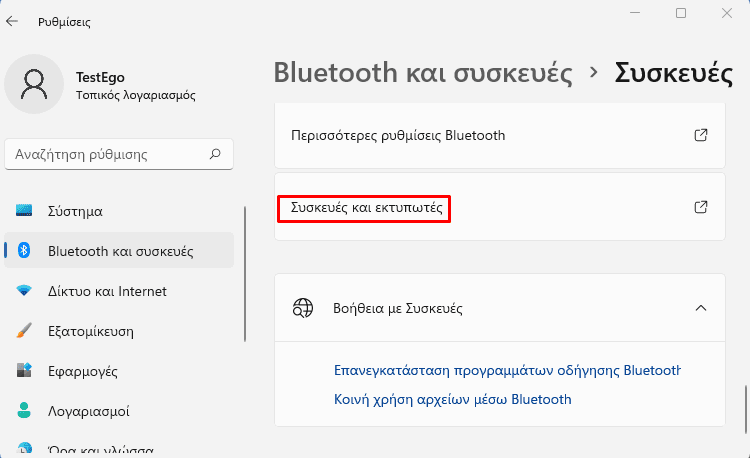750x458 pixels.
Task: Click the Δίκτυο και Internet wifi icon
Action: [24, 290]
